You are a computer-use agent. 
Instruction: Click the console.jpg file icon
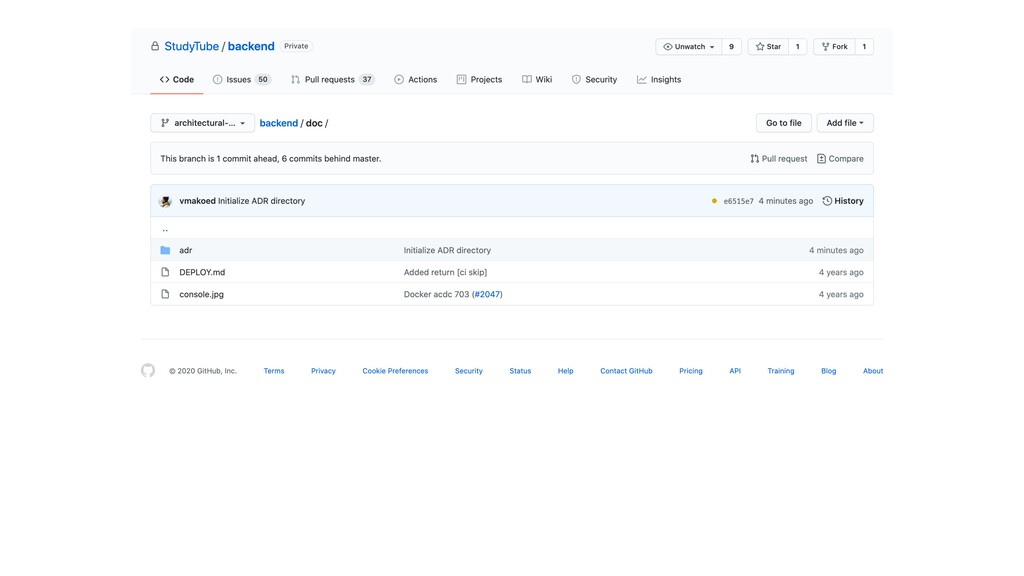165,295
